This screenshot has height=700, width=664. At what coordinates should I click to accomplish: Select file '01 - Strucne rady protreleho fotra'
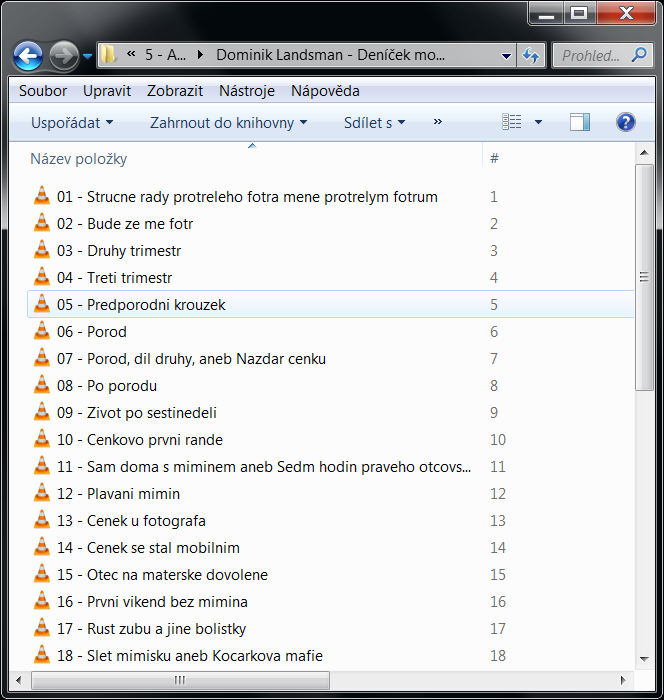point(330,197)
